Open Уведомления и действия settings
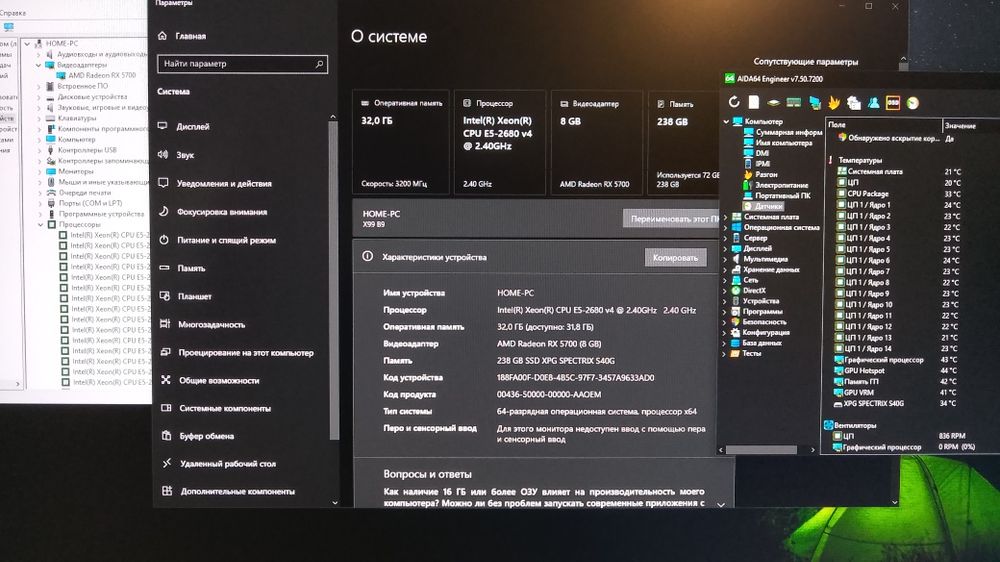Viewport: 1000px width, 562px height. click(224, 183)
